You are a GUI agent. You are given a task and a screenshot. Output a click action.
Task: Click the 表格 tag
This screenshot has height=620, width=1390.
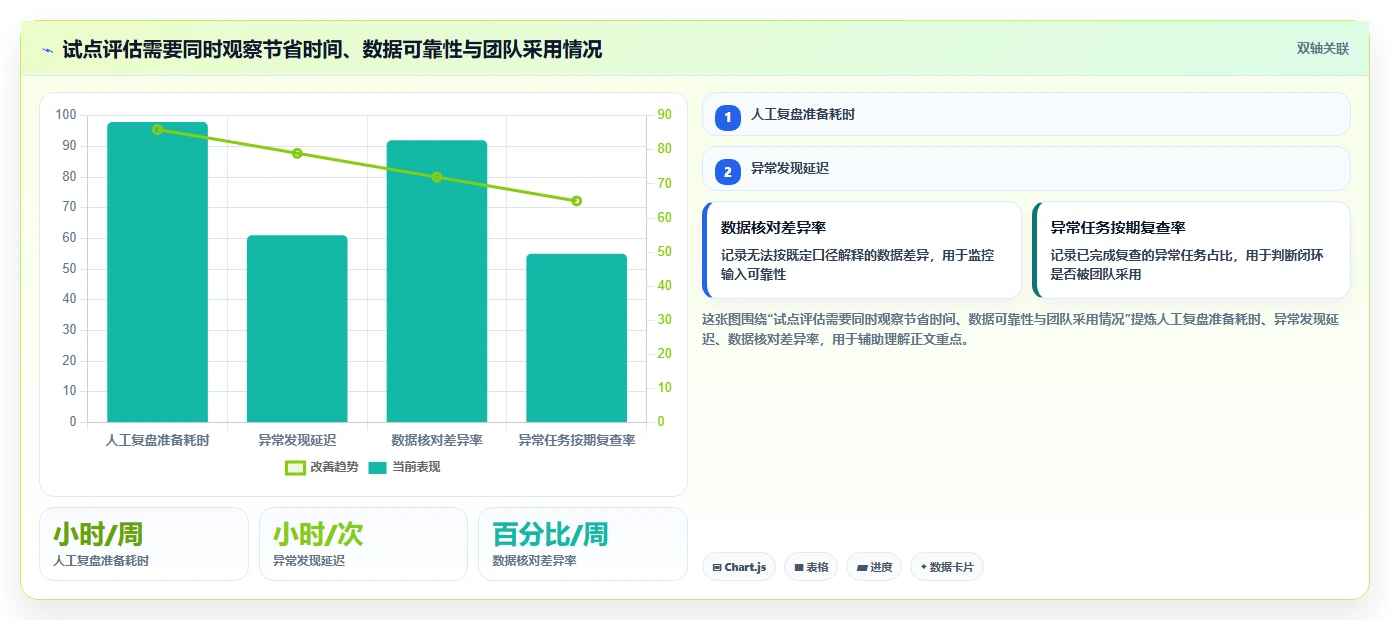pyautogui.click(x=811, y=567)
